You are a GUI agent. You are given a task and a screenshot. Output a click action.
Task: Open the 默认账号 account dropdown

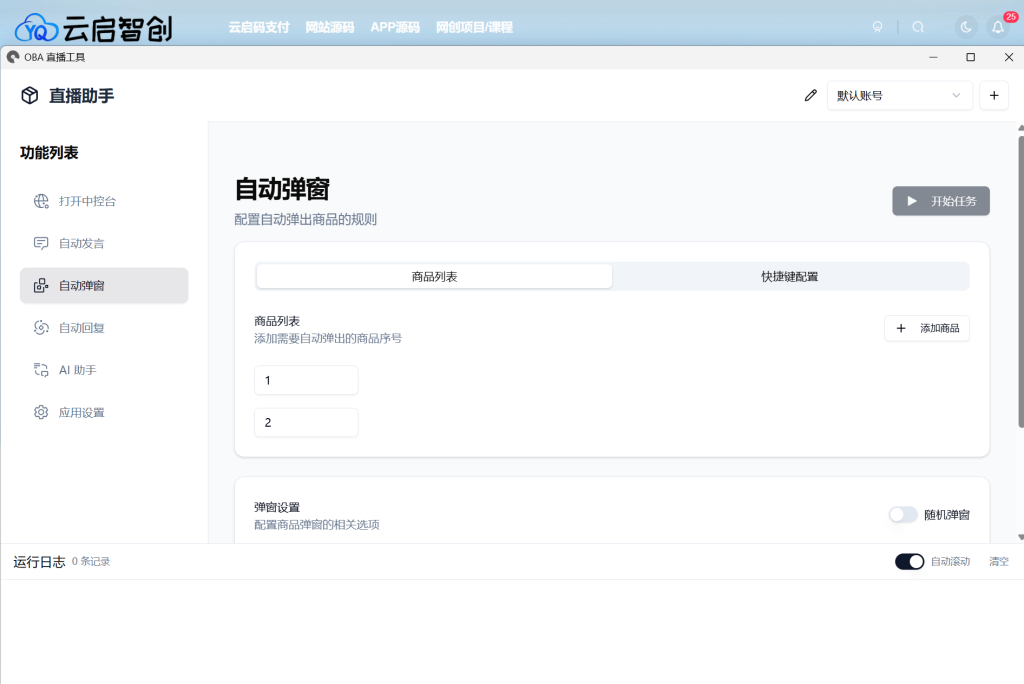pos(898,94)
